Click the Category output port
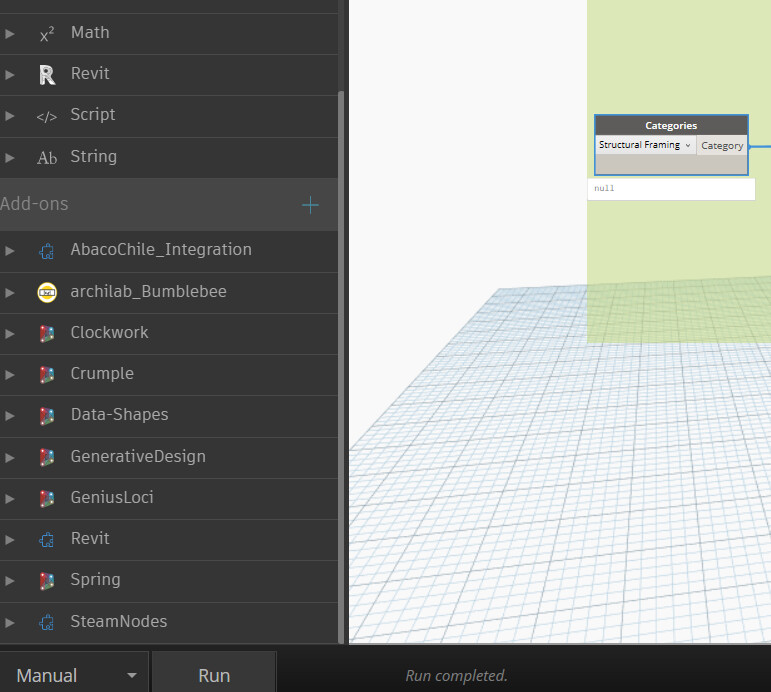The image size is (771, 692). click(722, 146)
